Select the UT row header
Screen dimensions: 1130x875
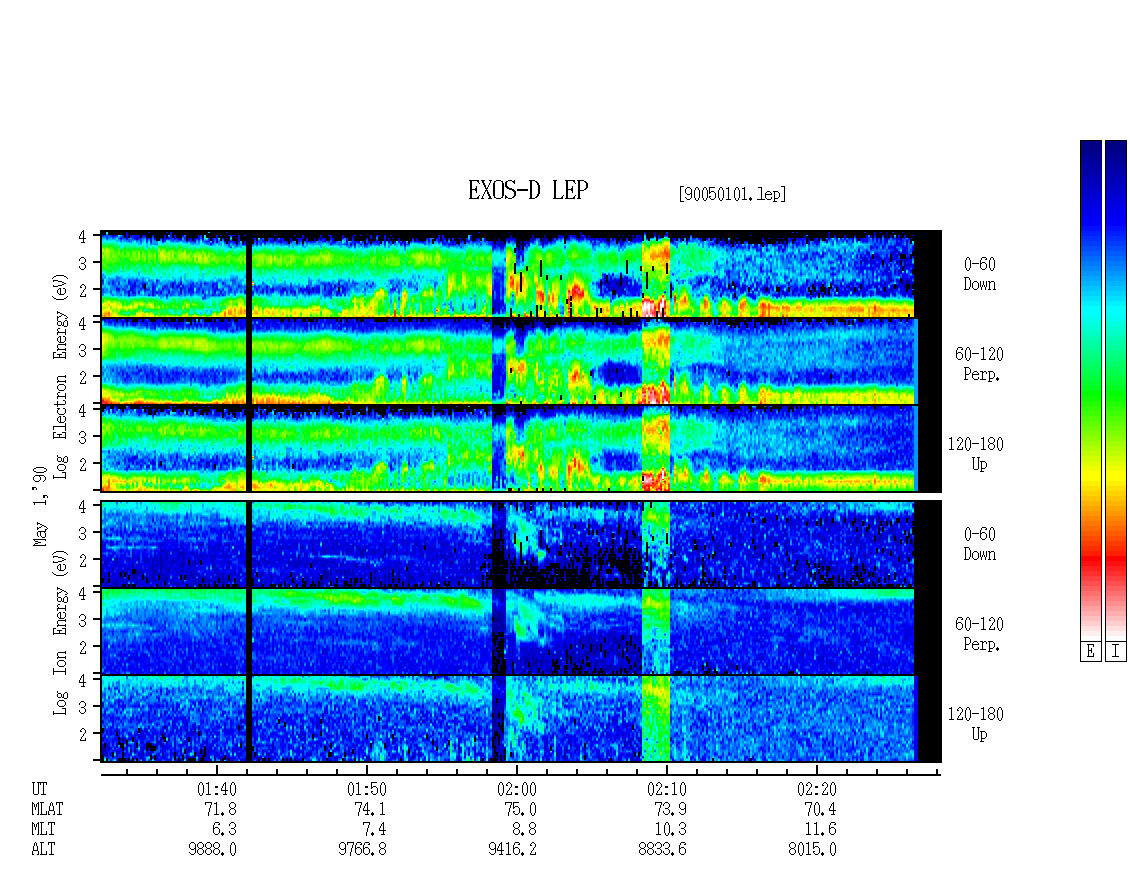tap(39, 789)
